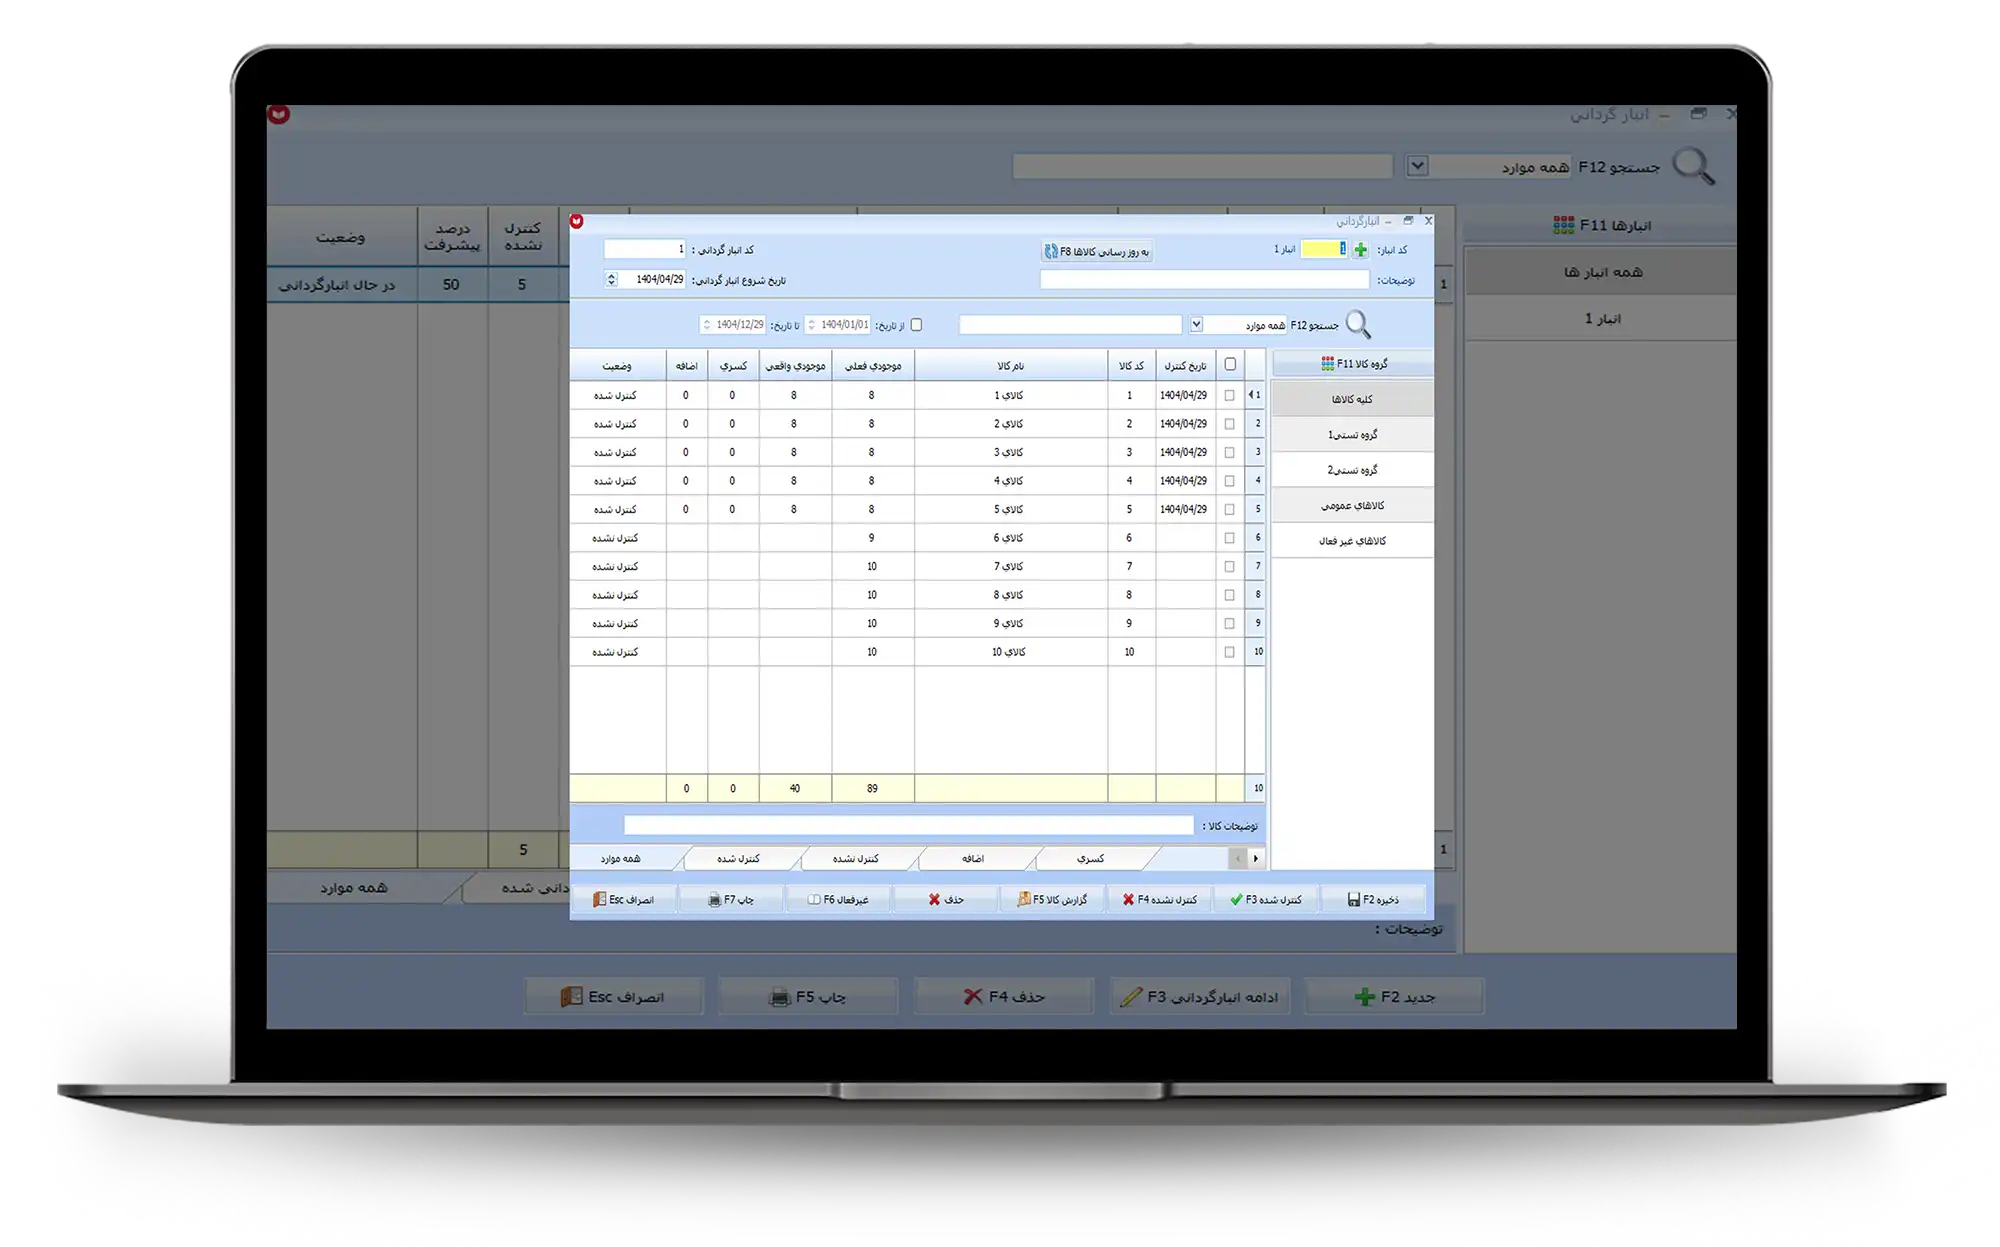Select 'همه انبار ها' in main window list
This screenshot has width=2000, height=1247.
[1601, 272]
